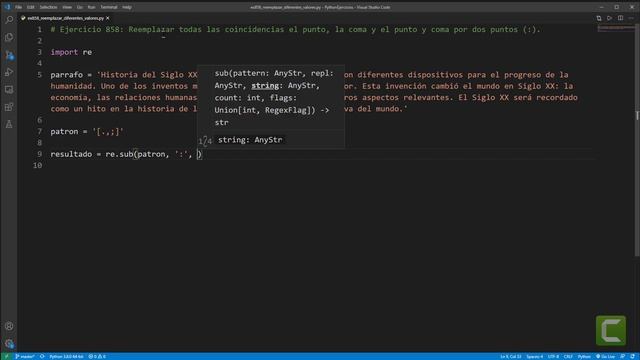Open notifications bell in status bar

click(x=632, y=356)
